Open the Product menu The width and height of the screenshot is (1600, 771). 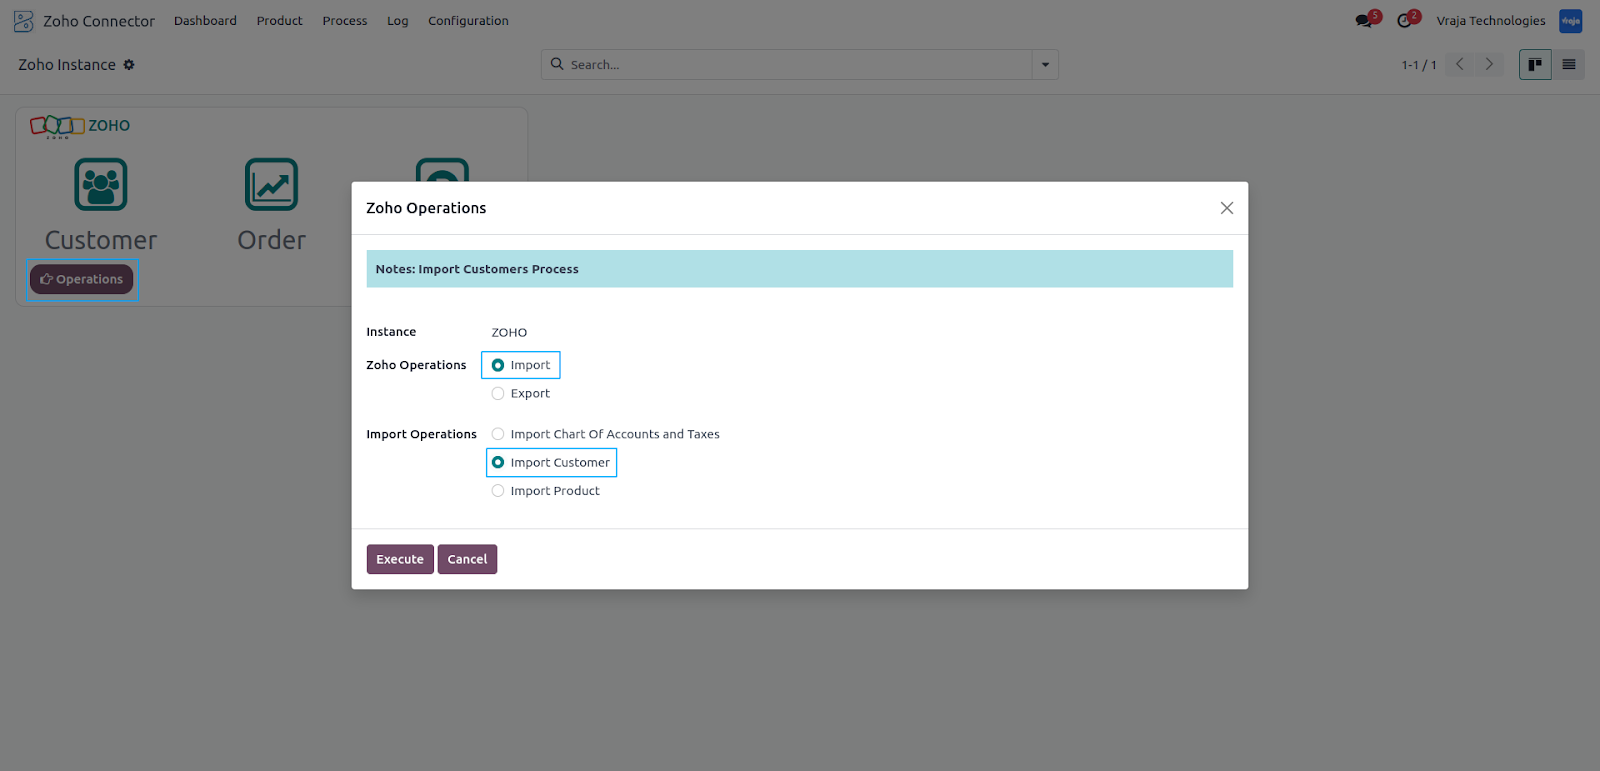point(279,21)
